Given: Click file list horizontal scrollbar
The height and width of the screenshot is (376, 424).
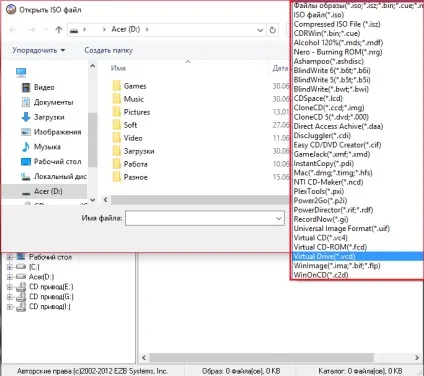Looking at the screenshot, I should 200,200.
